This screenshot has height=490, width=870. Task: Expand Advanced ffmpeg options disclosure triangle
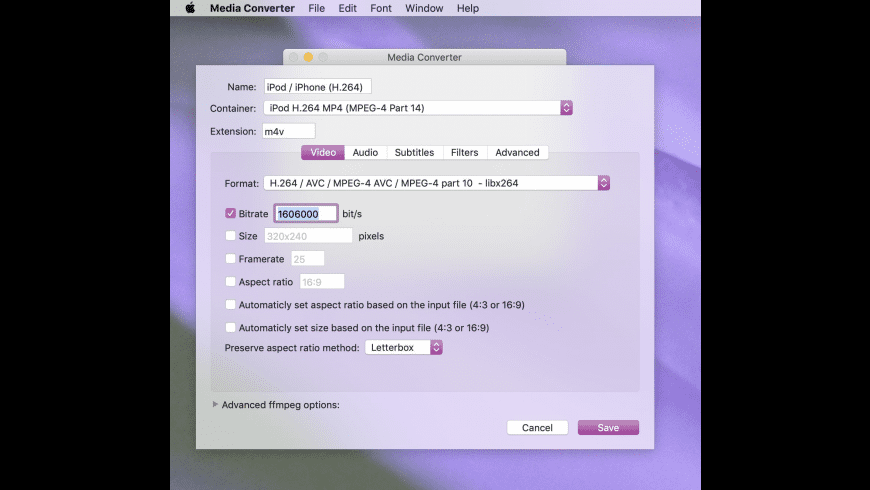[215, 405]
